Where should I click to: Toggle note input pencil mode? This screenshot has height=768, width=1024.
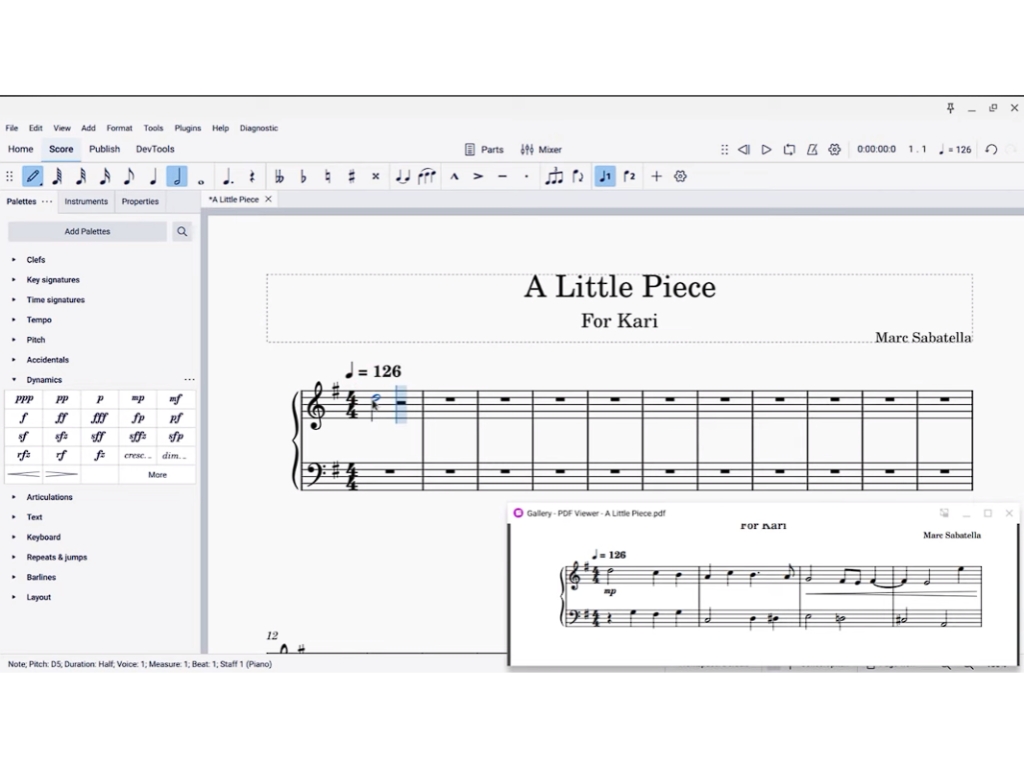(x=33, y=176)
